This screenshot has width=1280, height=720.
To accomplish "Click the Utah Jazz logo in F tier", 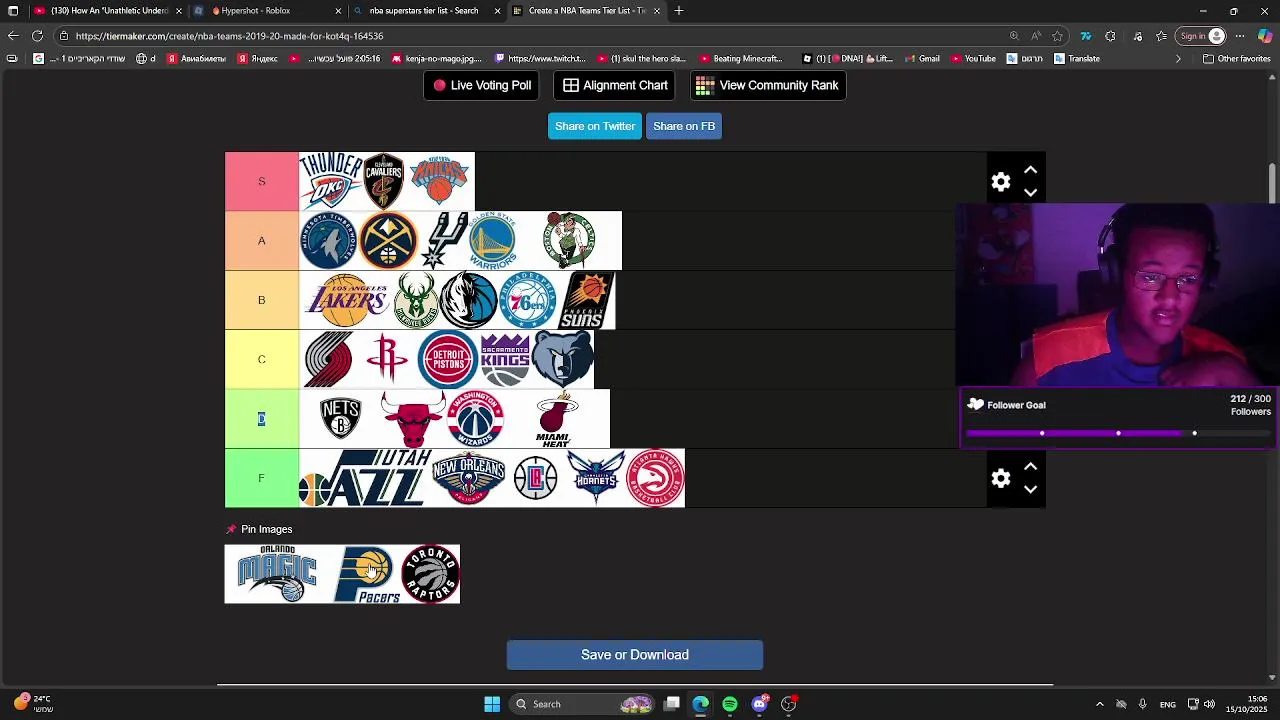I will click(x=364, y=478).
